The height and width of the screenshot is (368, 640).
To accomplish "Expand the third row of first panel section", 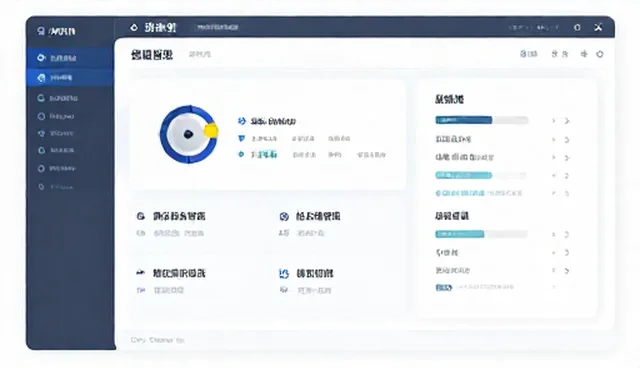I will point(567,157).
